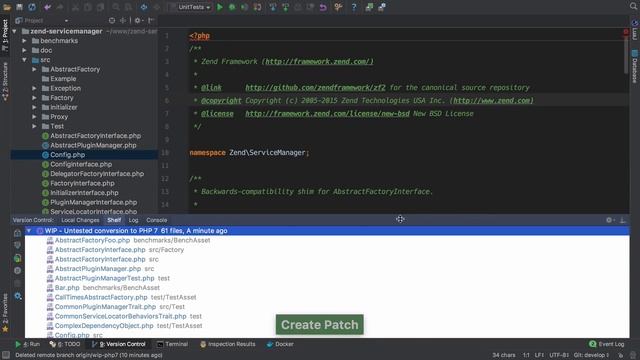
Task: Run with coverage icon next to debug
Action: [x=244, y=7]
